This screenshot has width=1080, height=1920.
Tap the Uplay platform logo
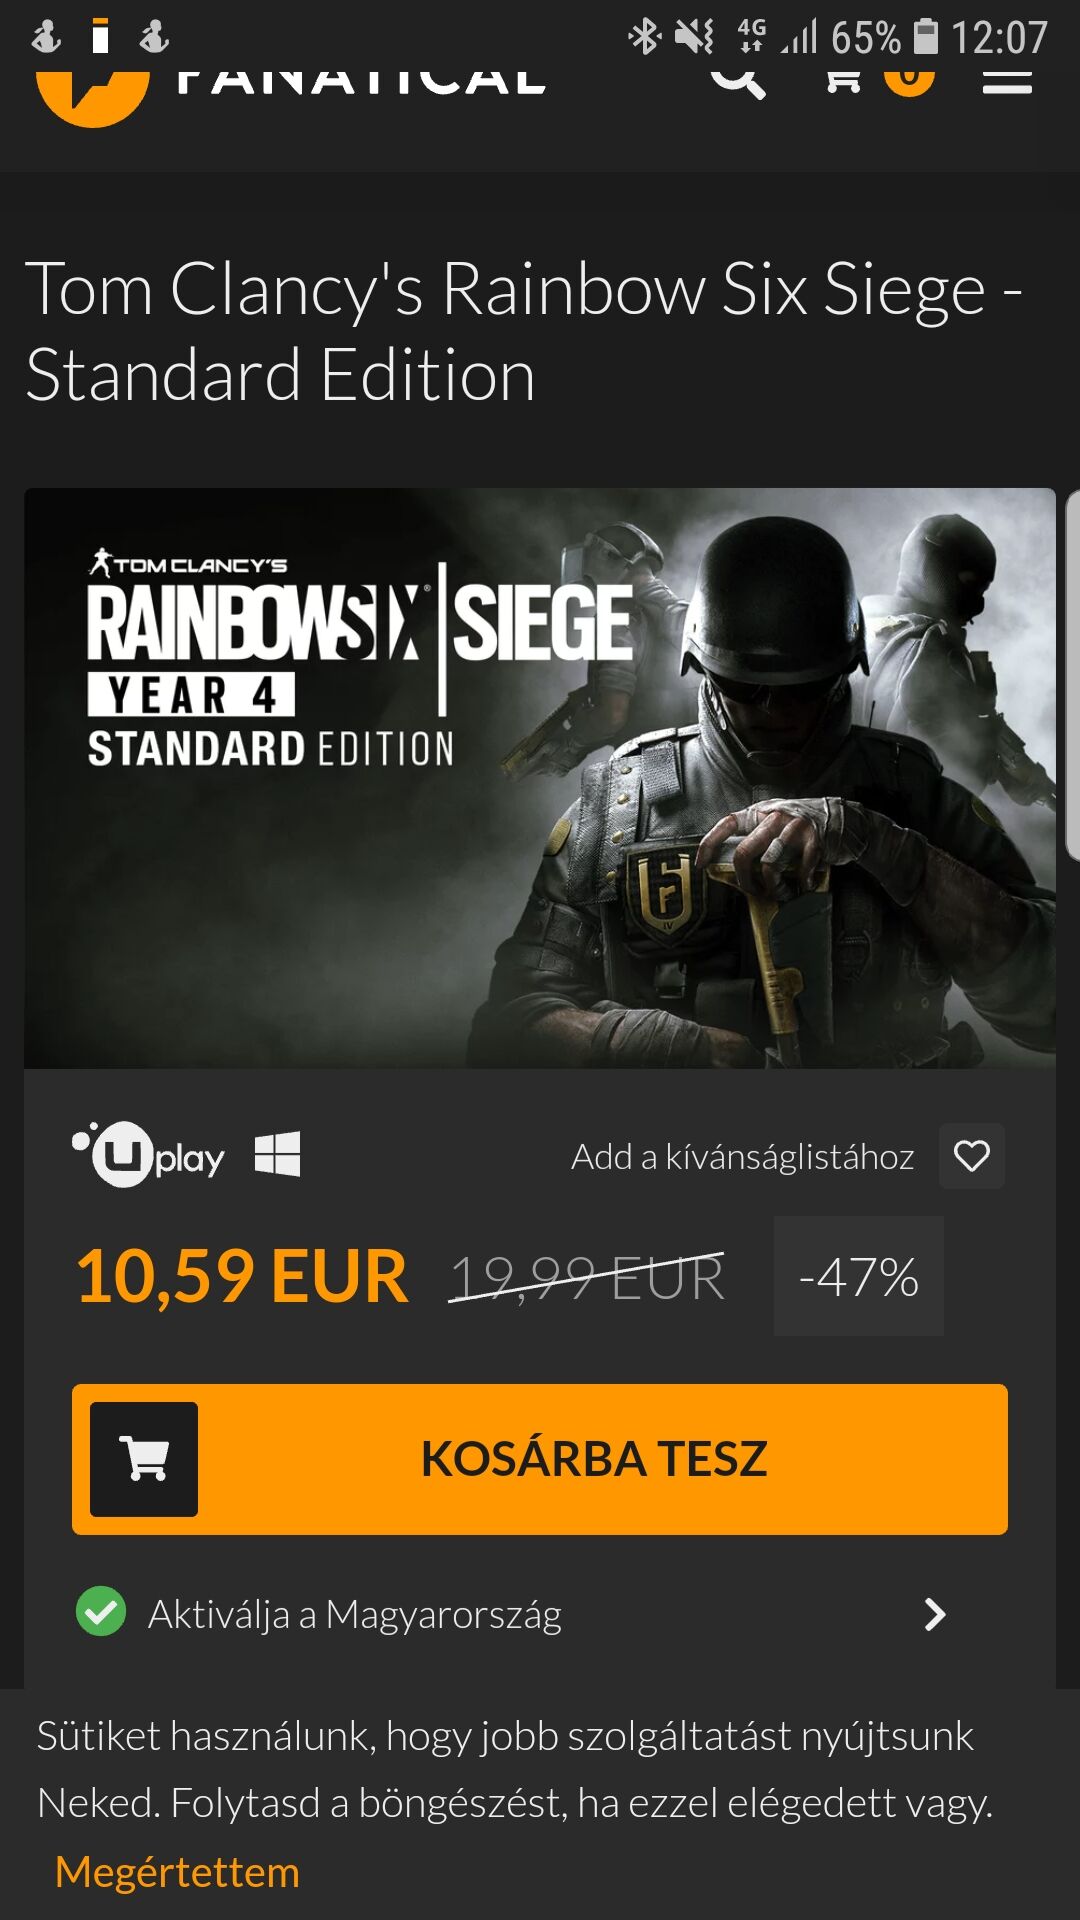[x=148, y=1155]
